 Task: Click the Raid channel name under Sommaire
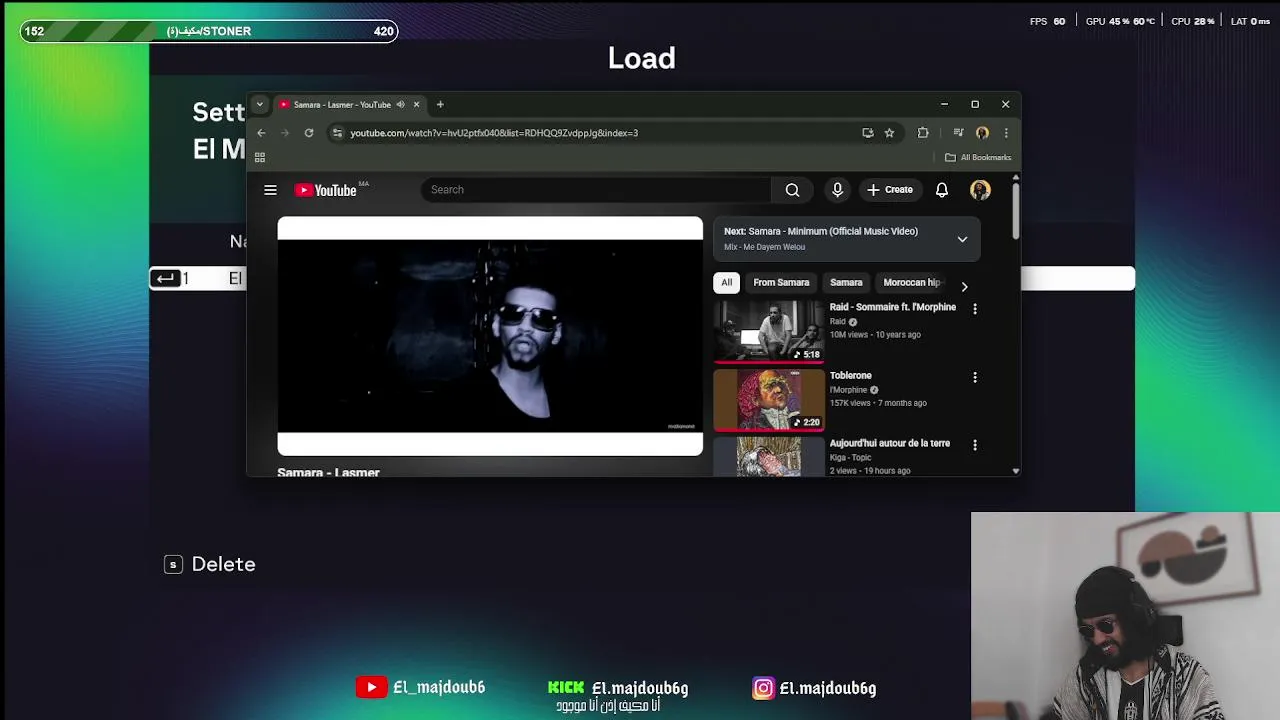coord(838,322)
